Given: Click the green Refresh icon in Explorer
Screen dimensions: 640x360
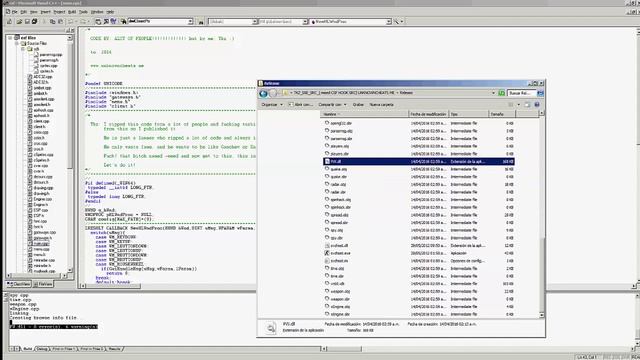Looking at the screenshot, I should (x=502, y=93).
